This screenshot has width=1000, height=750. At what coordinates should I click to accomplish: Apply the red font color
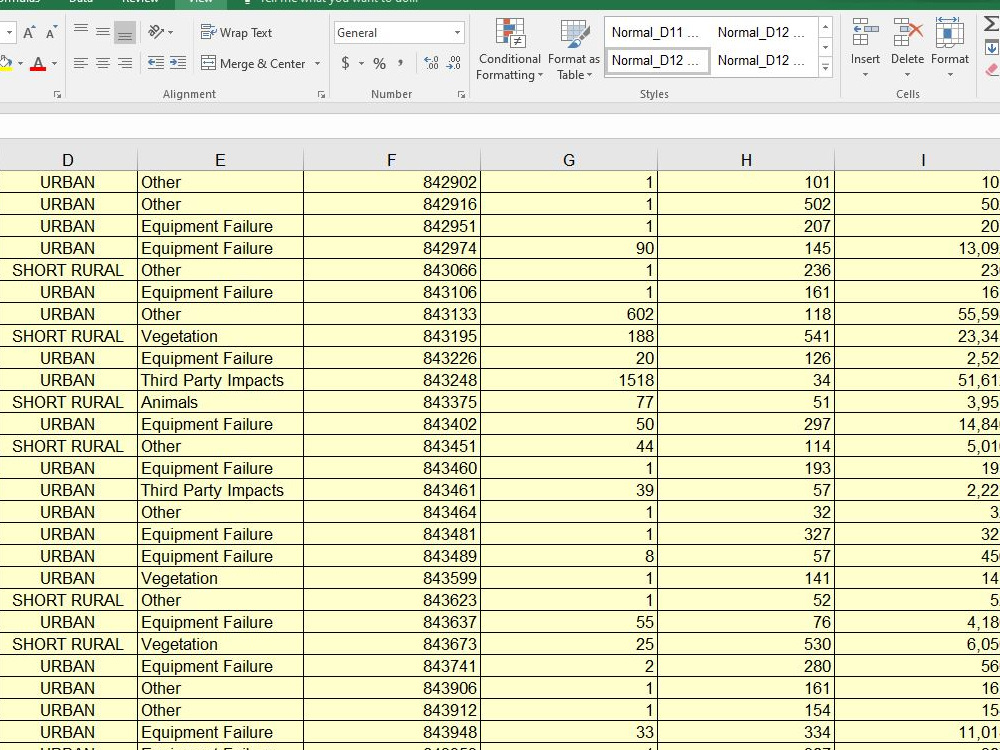coord(38,63)
